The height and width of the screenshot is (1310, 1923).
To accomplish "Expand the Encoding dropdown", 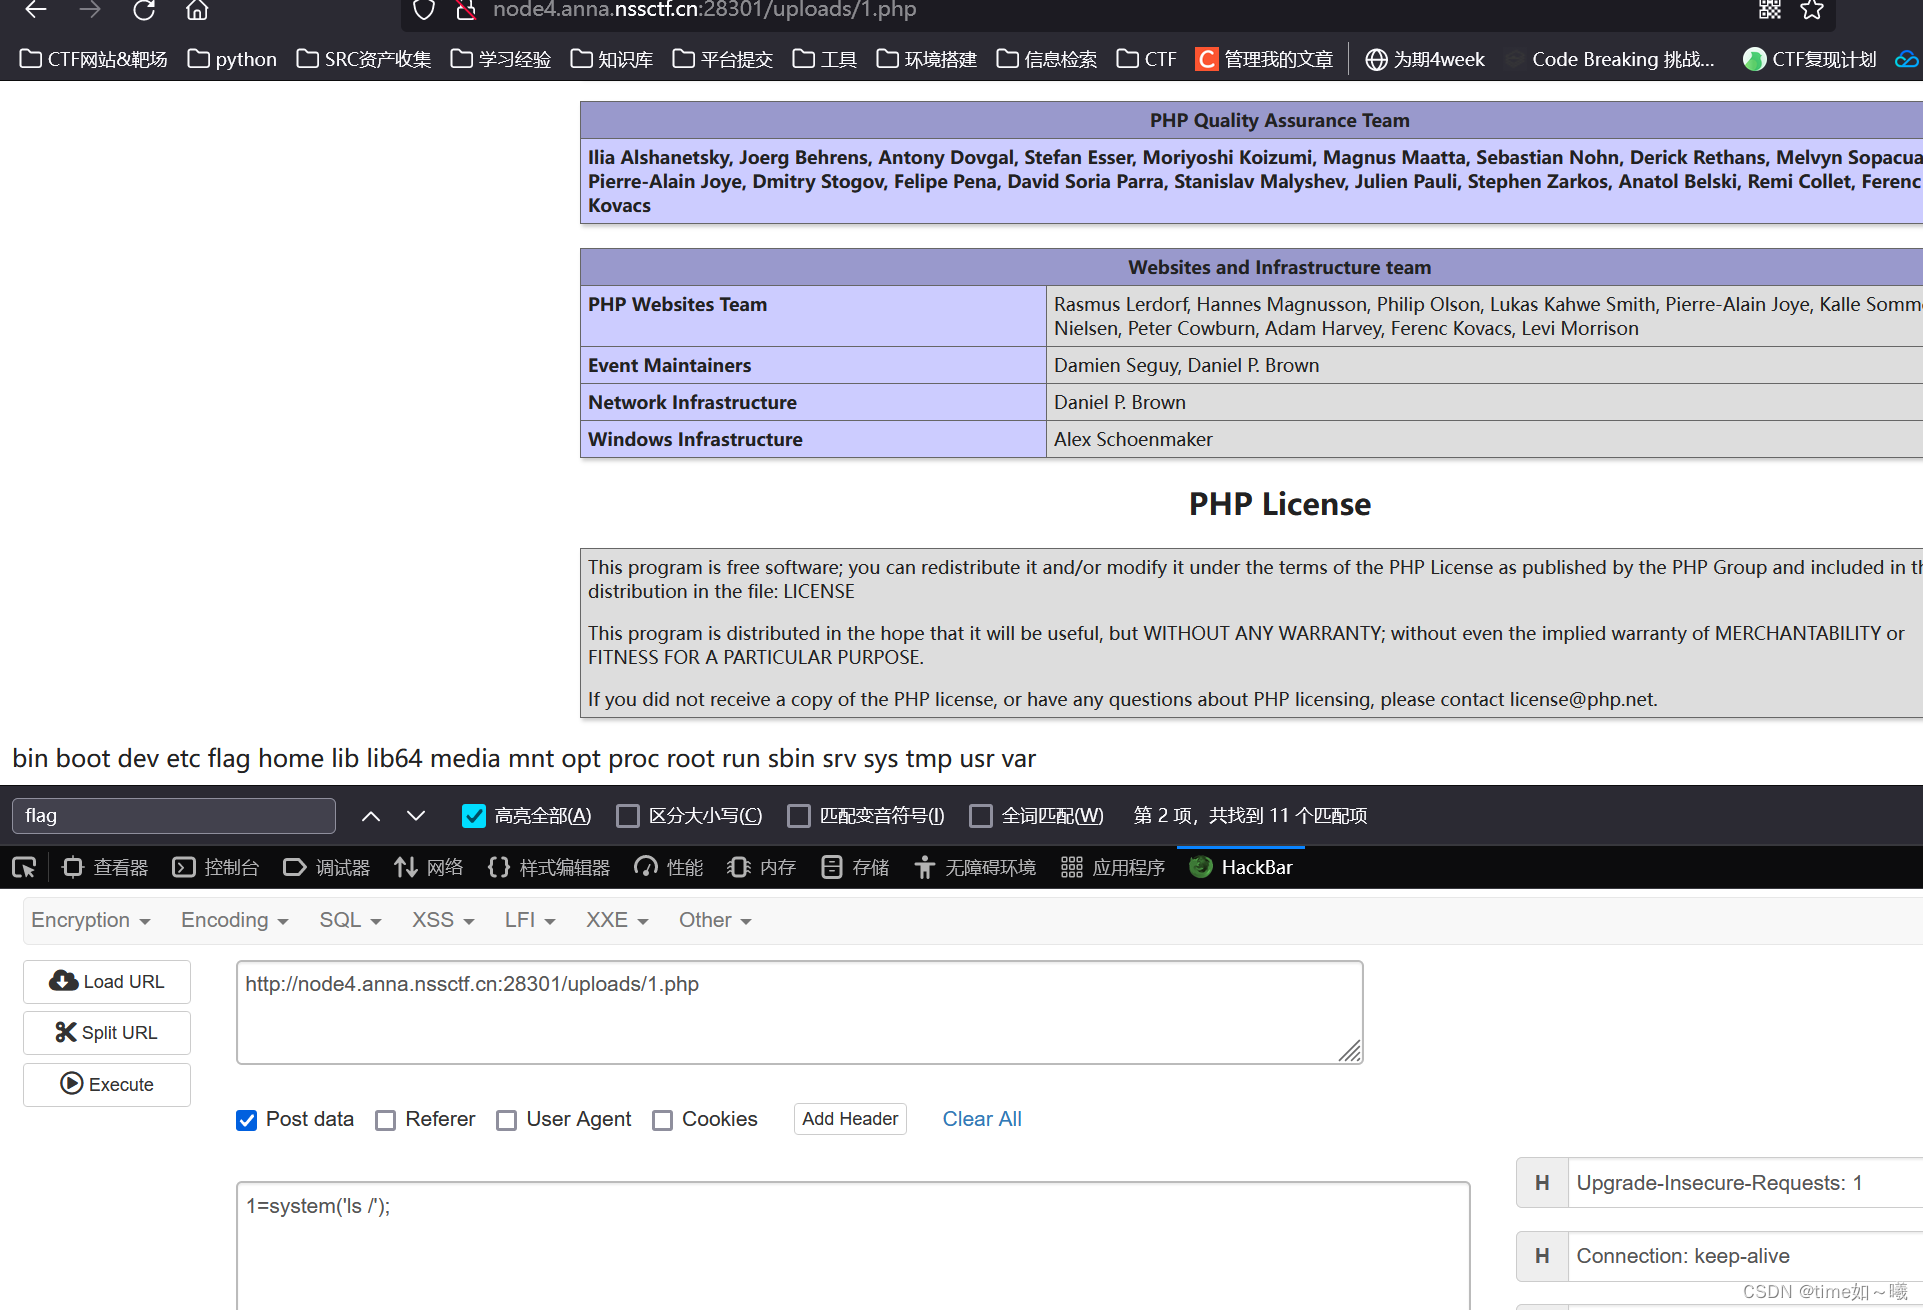I will (235, 920).
